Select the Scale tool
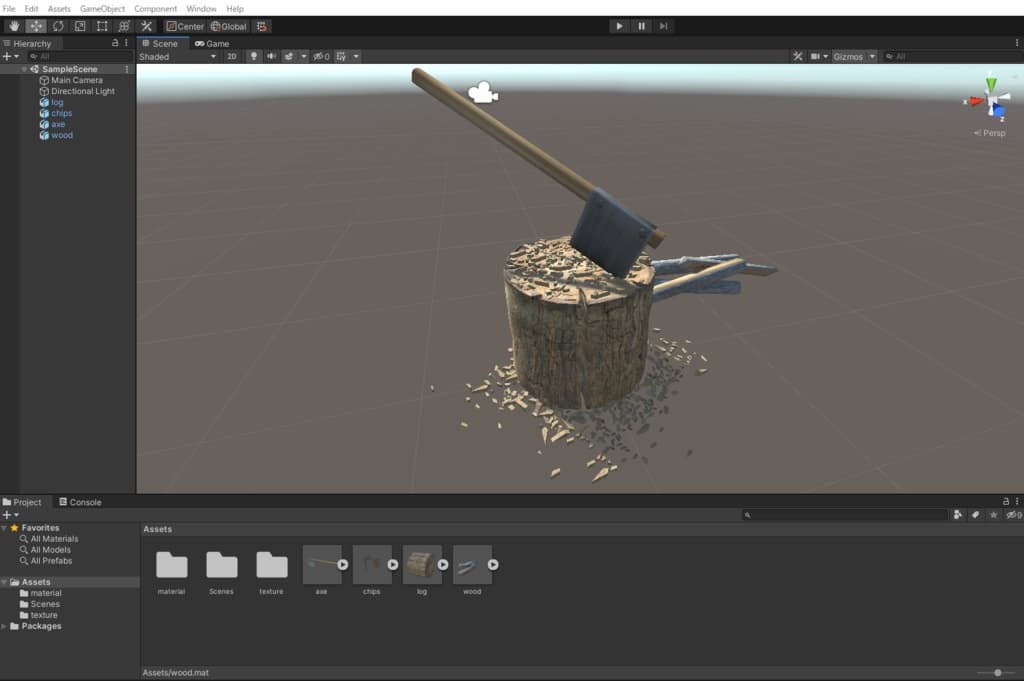Viewport: 1024px width, 681px height. point(80,26)
